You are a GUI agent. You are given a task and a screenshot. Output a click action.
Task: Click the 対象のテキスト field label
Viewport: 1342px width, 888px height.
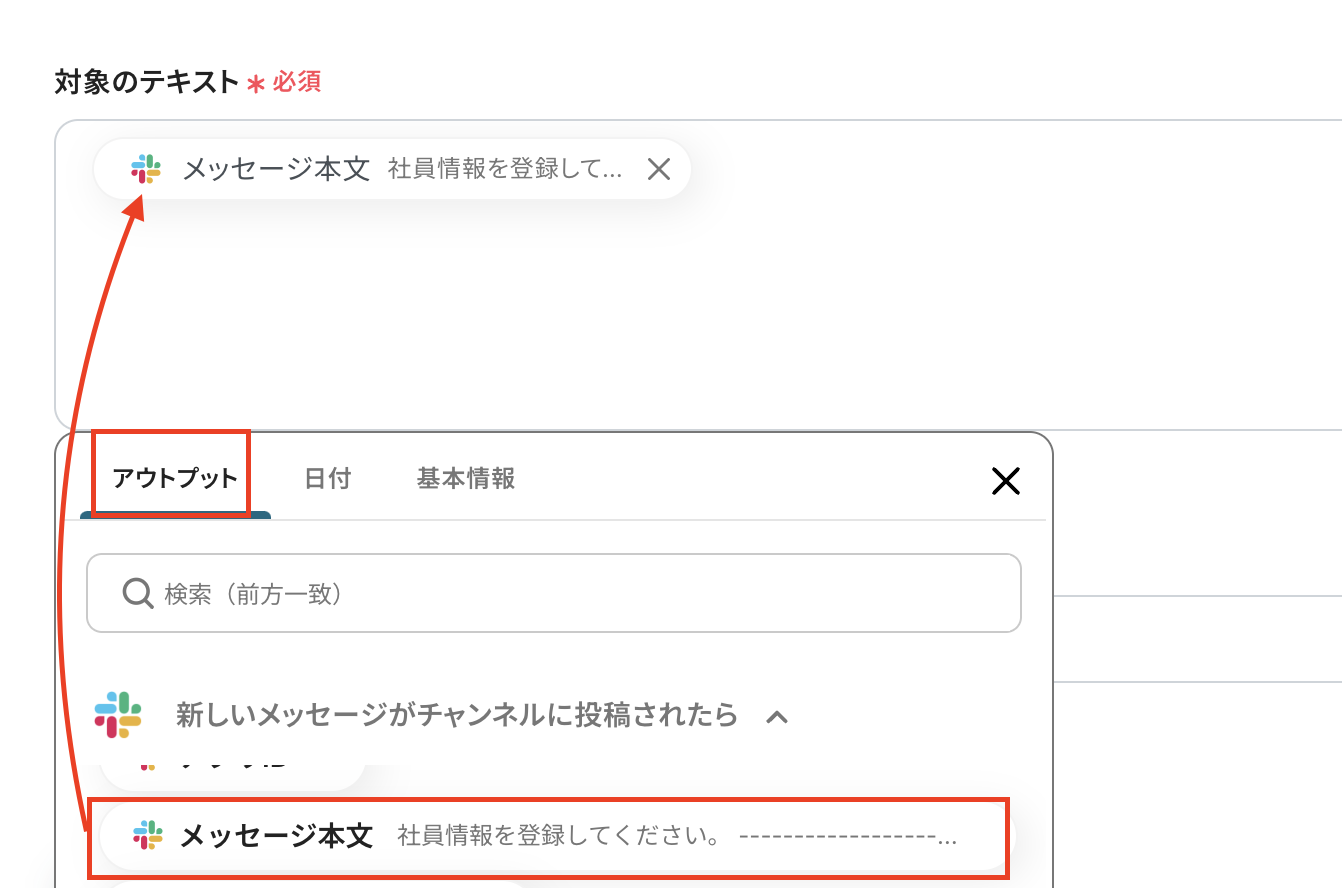[147, 82]
